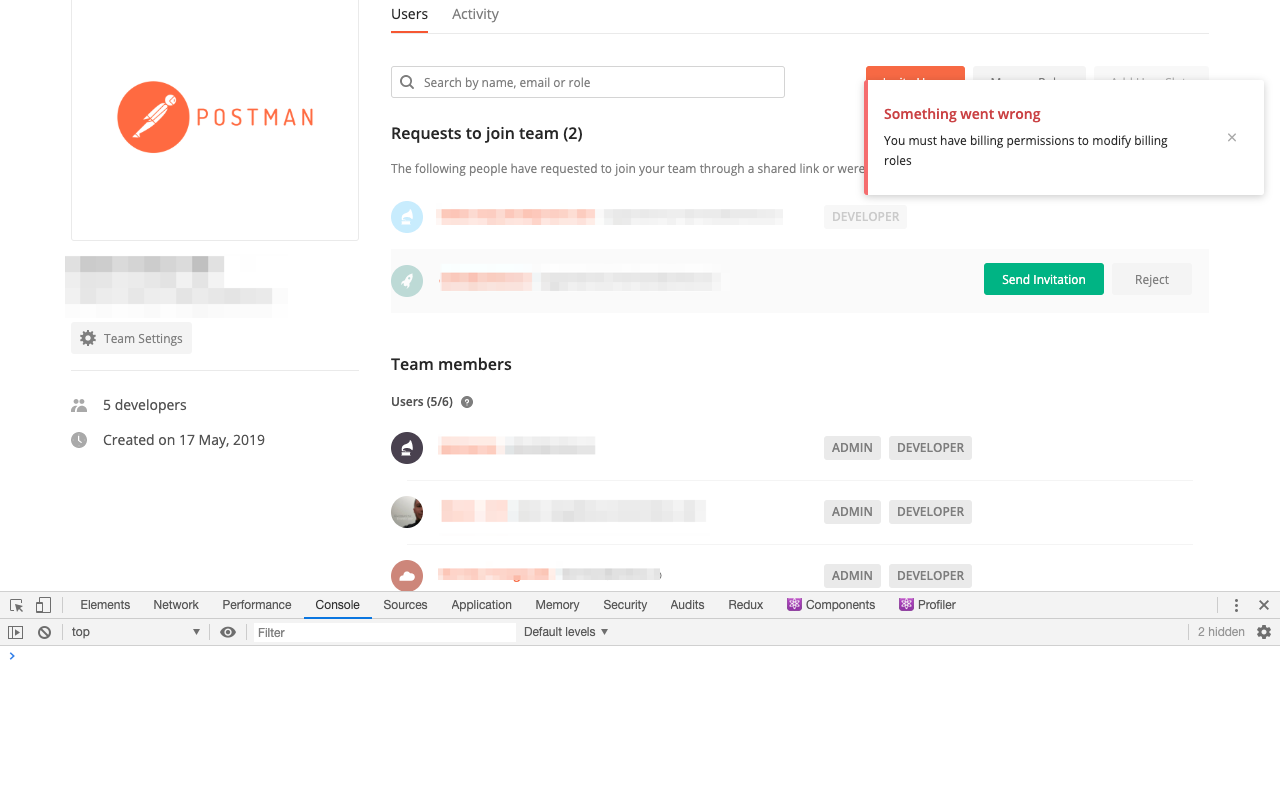Switch to the Network panel
The image size is (1280, 800).
(x=175, y=605)
